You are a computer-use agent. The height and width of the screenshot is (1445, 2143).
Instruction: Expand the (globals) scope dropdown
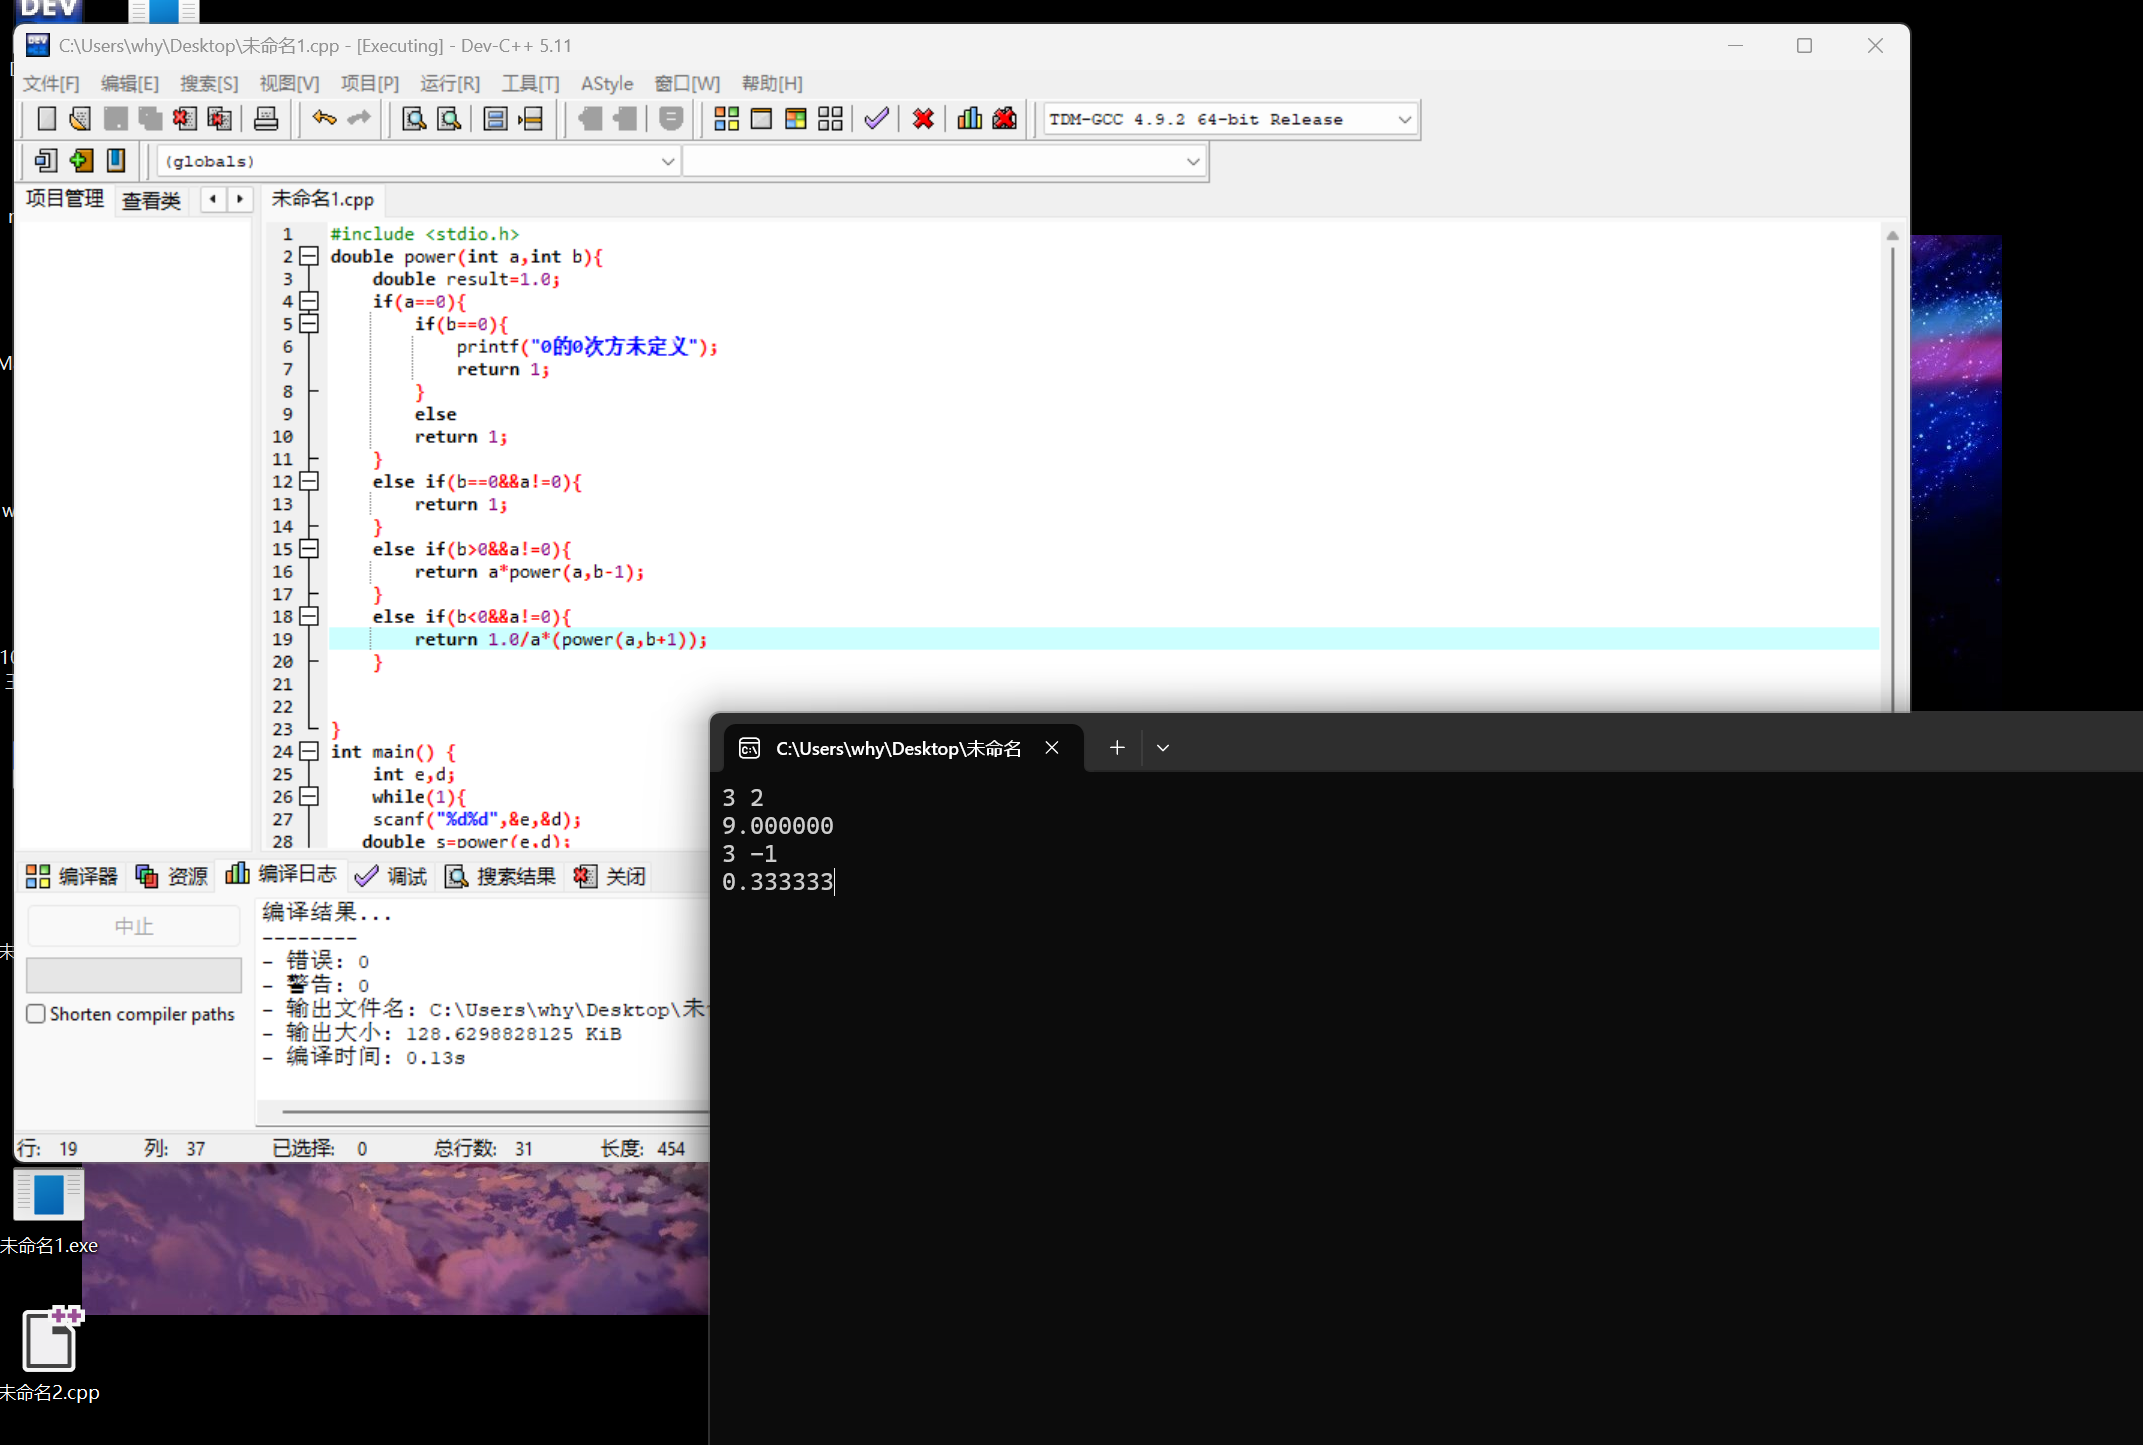coord(667,161)
